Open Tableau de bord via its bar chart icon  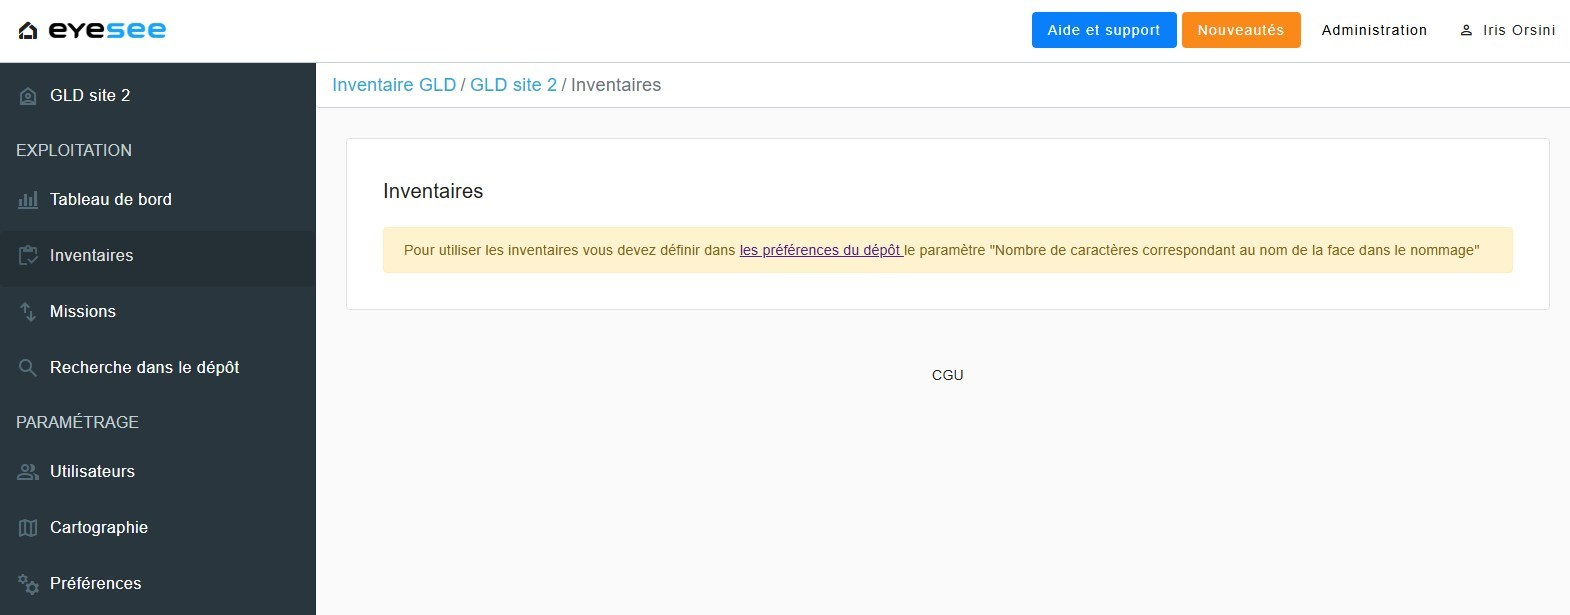28,200
